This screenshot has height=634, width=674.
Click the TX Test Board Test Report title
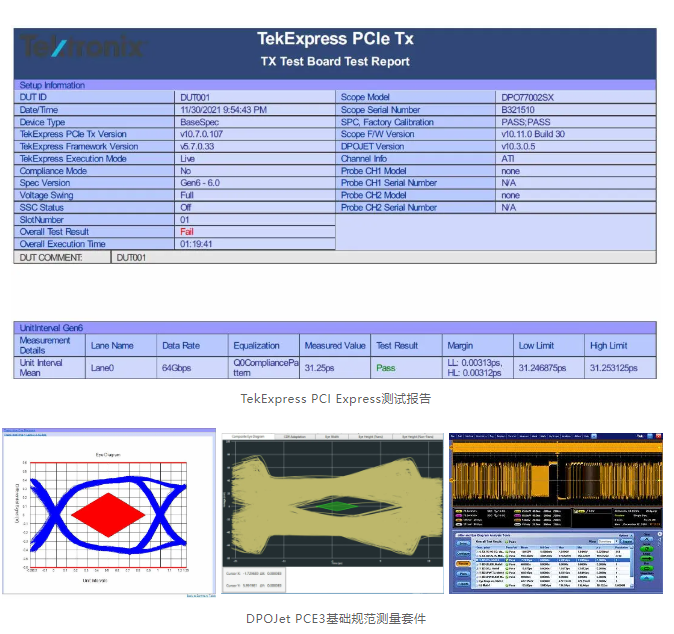pos(335,62)
